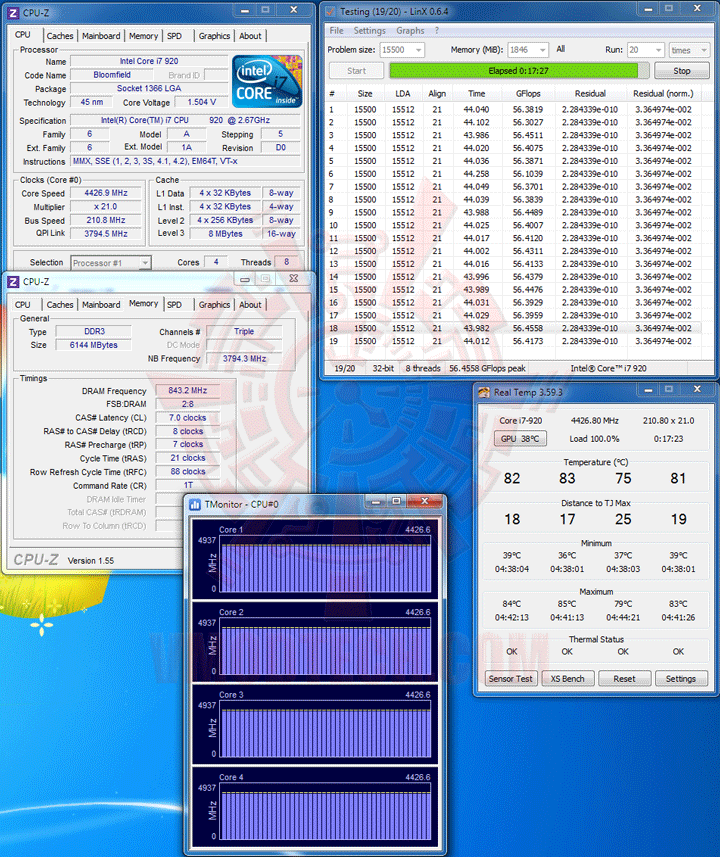
Task: Switch to CPU tab in CPU-Z Memory window
Action: [23, 305]
